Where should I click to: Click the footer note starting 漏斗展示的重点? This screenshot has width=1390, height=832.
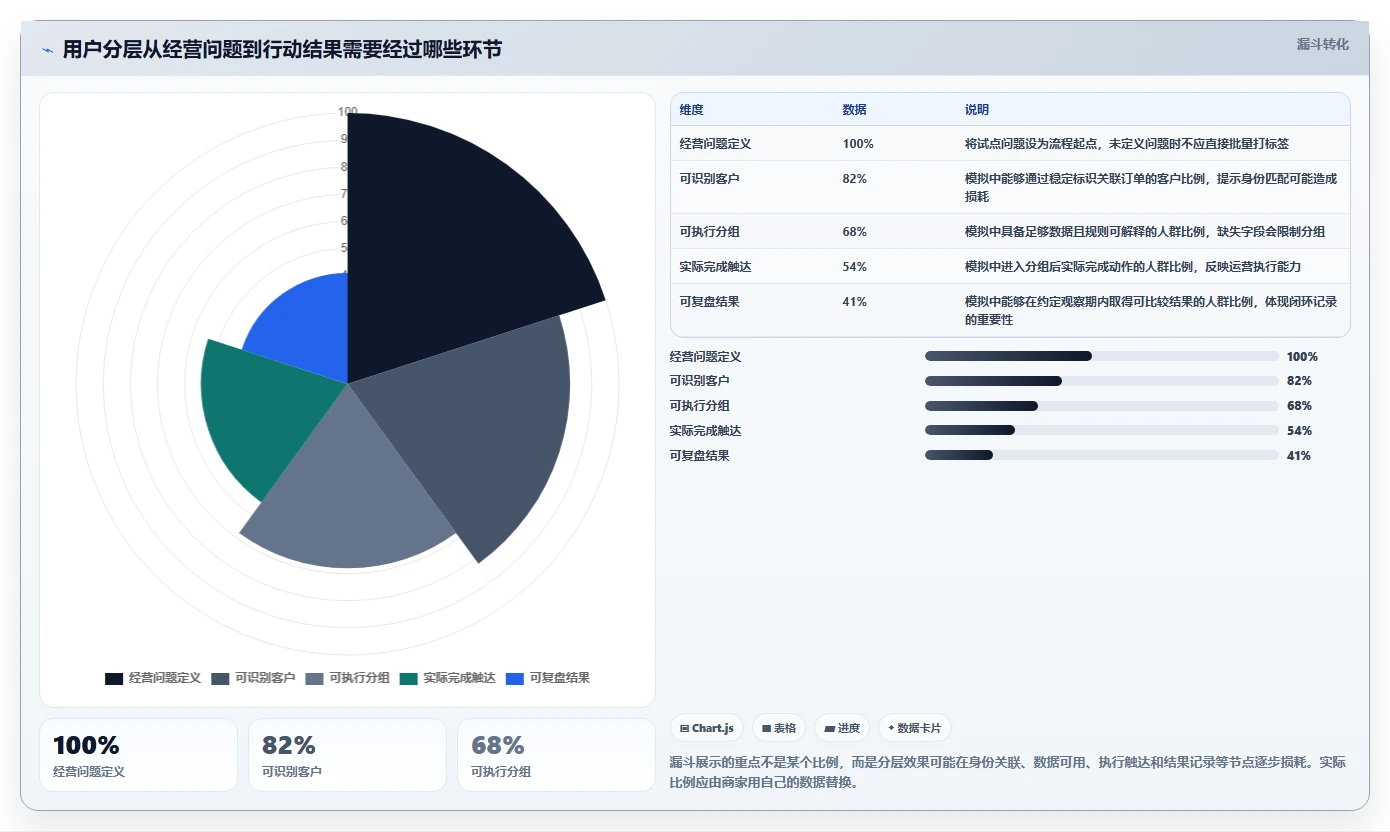(x=1008, y=772)
